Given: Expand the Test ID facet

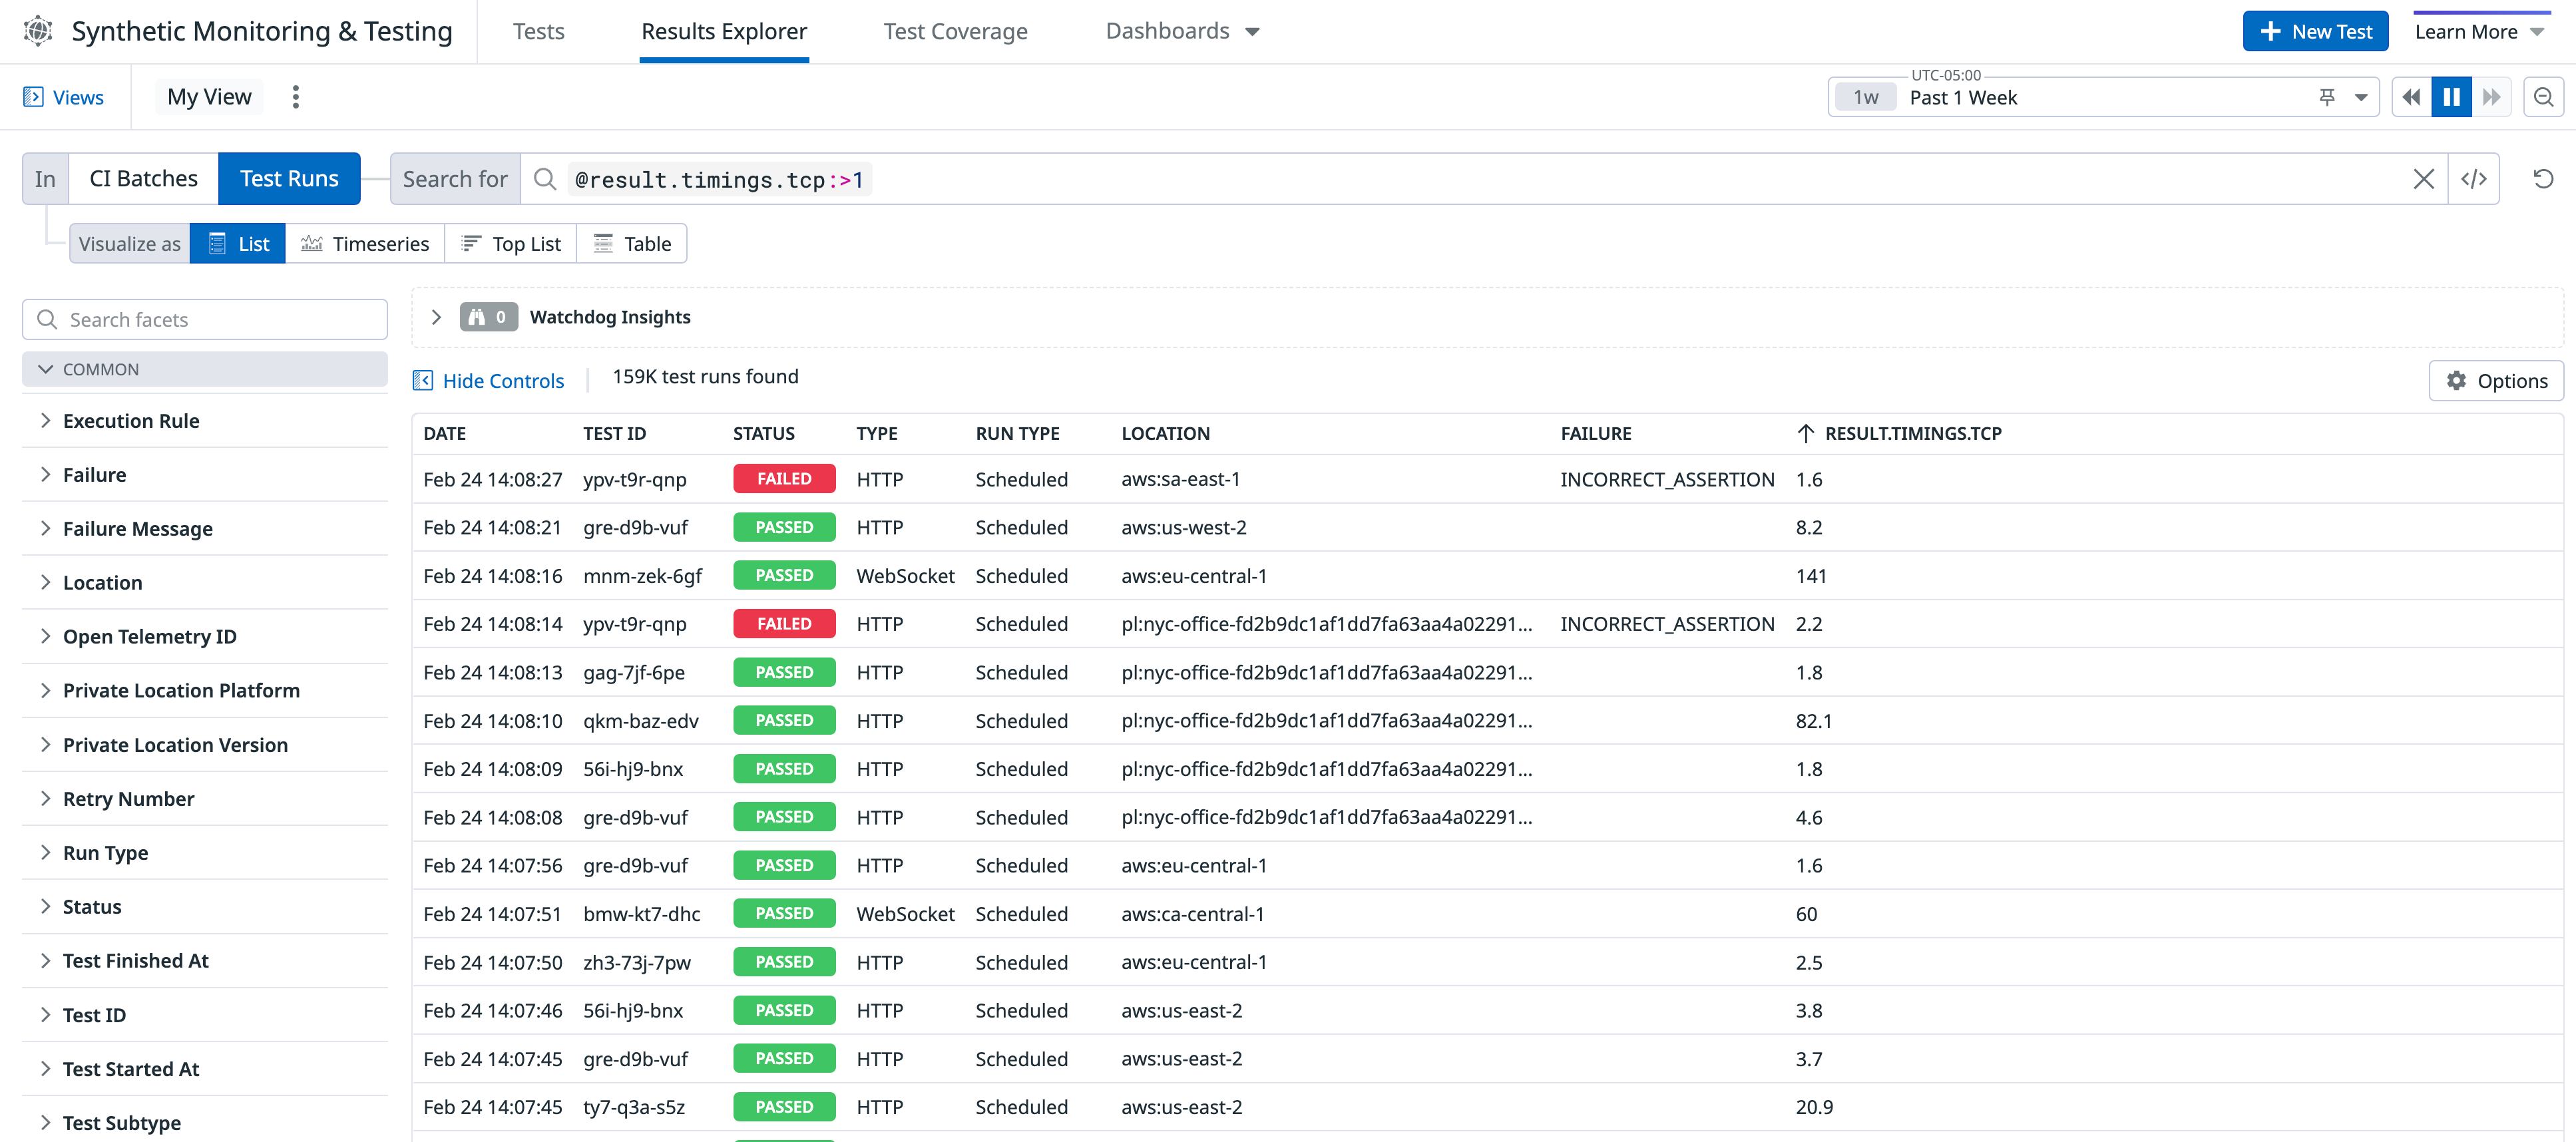Looking at the screenshot, I should tap(205, 1015).
